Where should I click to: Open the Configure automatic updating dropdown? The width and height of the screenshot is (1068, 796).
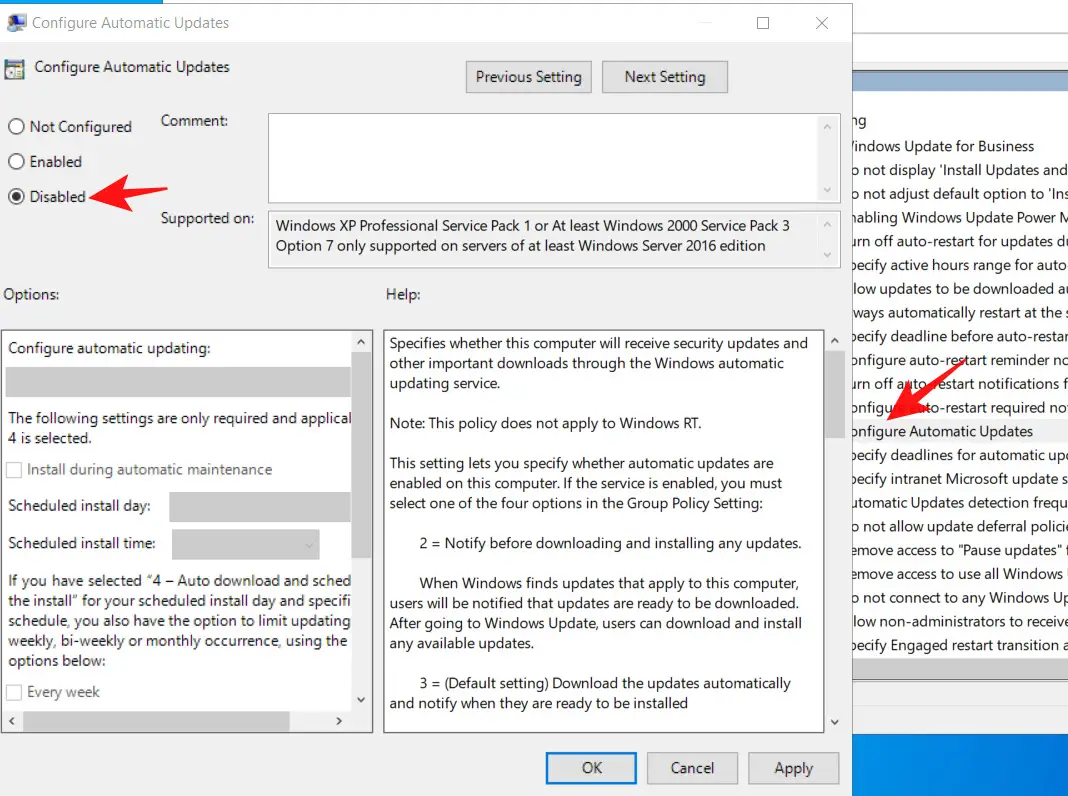tap(178, 382)
